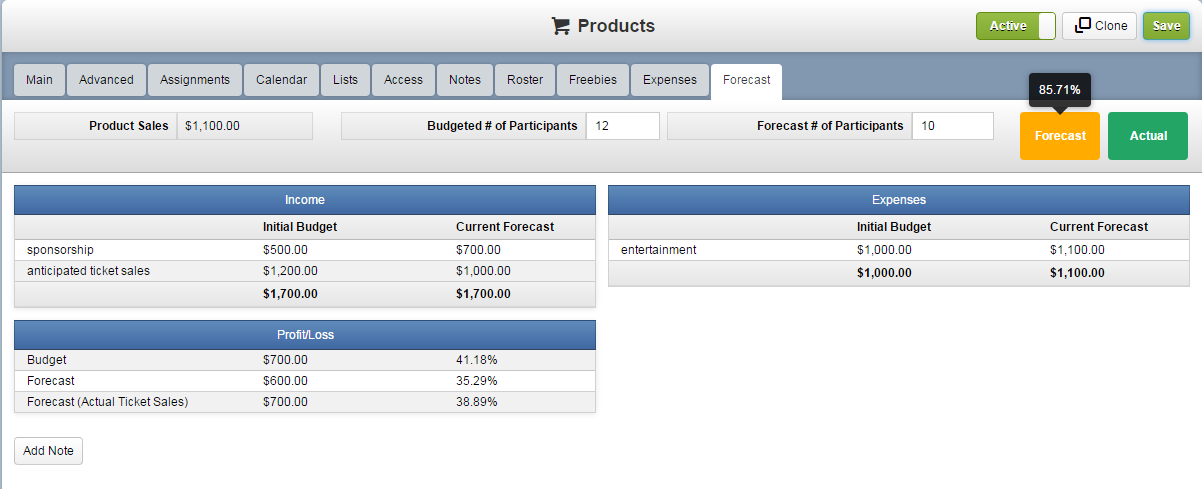This screenshot has height=489, width=1202.
Task: Open the Roster tab
Action: [525, 80]
